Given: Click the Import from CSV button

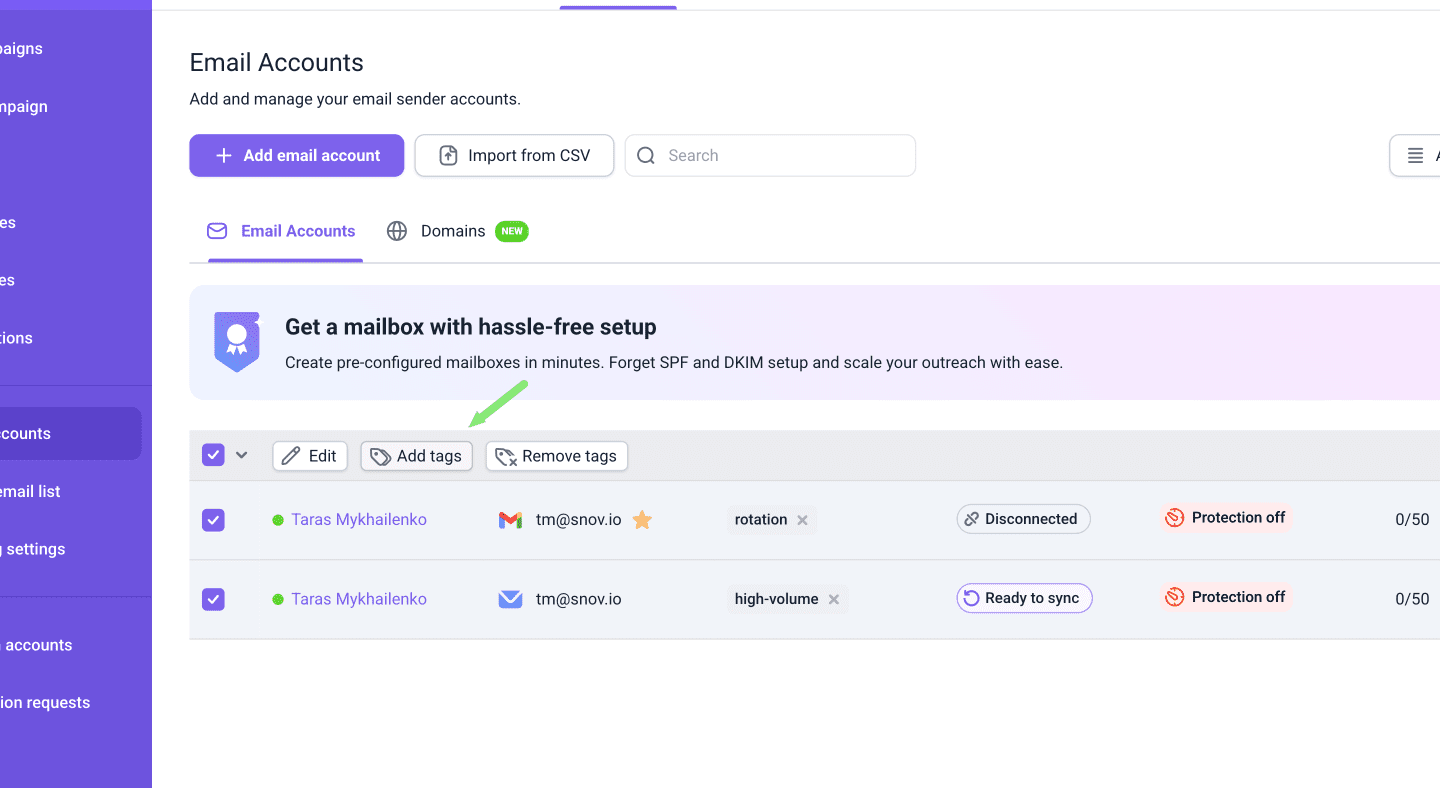Looking at the screenshot, I should (514, 156).
